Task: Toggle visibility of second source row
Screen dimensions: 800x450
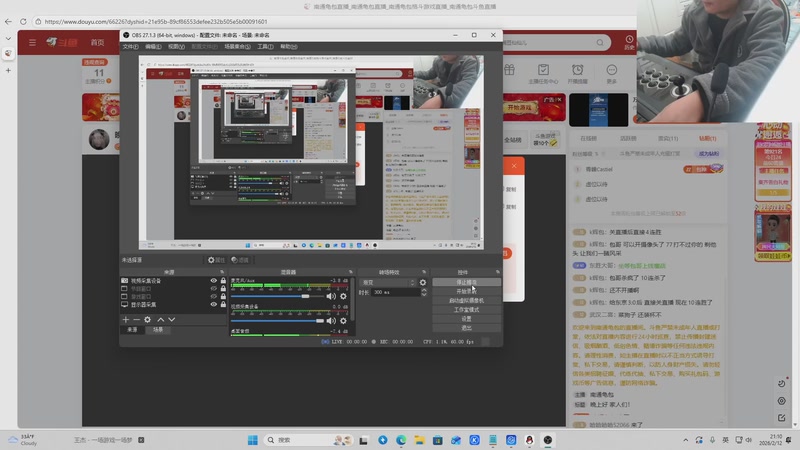Action: coord(214,288)
